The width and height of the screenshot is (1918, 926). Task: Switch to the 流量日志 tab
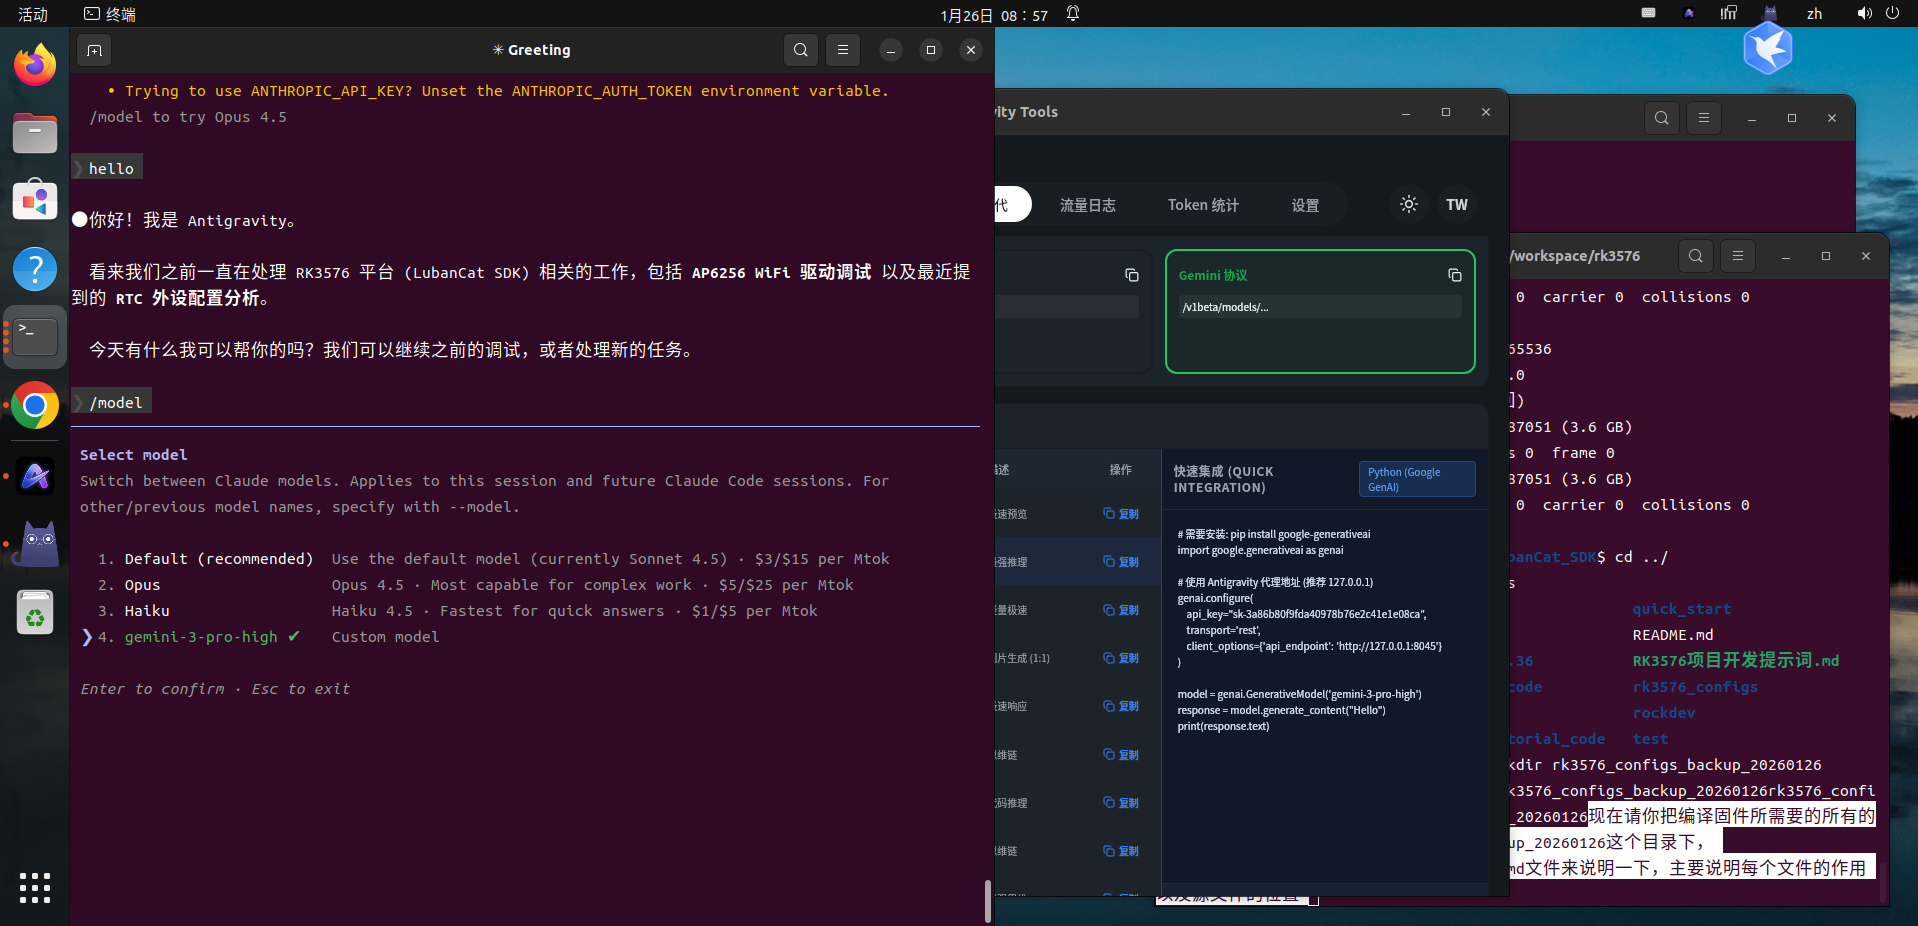click(x=1087, y=205)
